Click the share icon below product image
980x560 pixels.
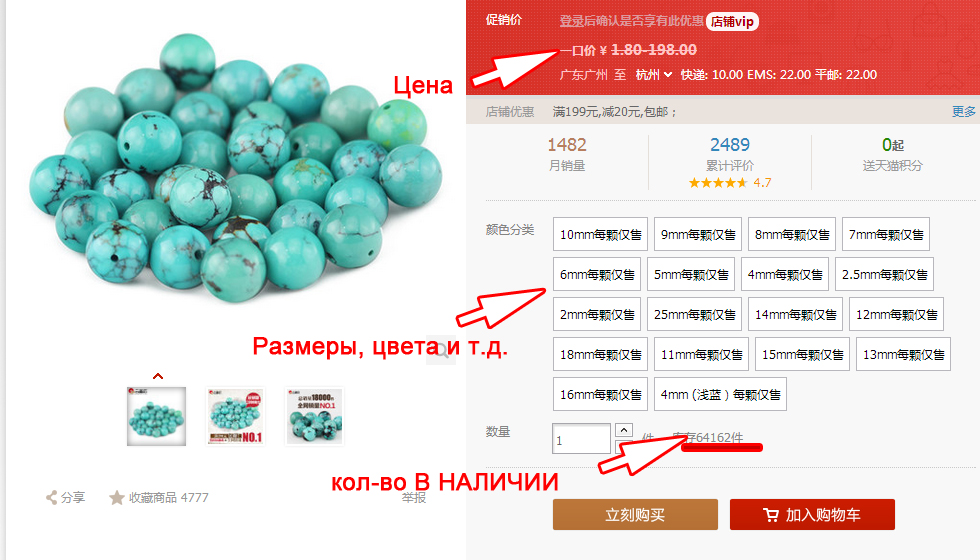pos(51,498)
